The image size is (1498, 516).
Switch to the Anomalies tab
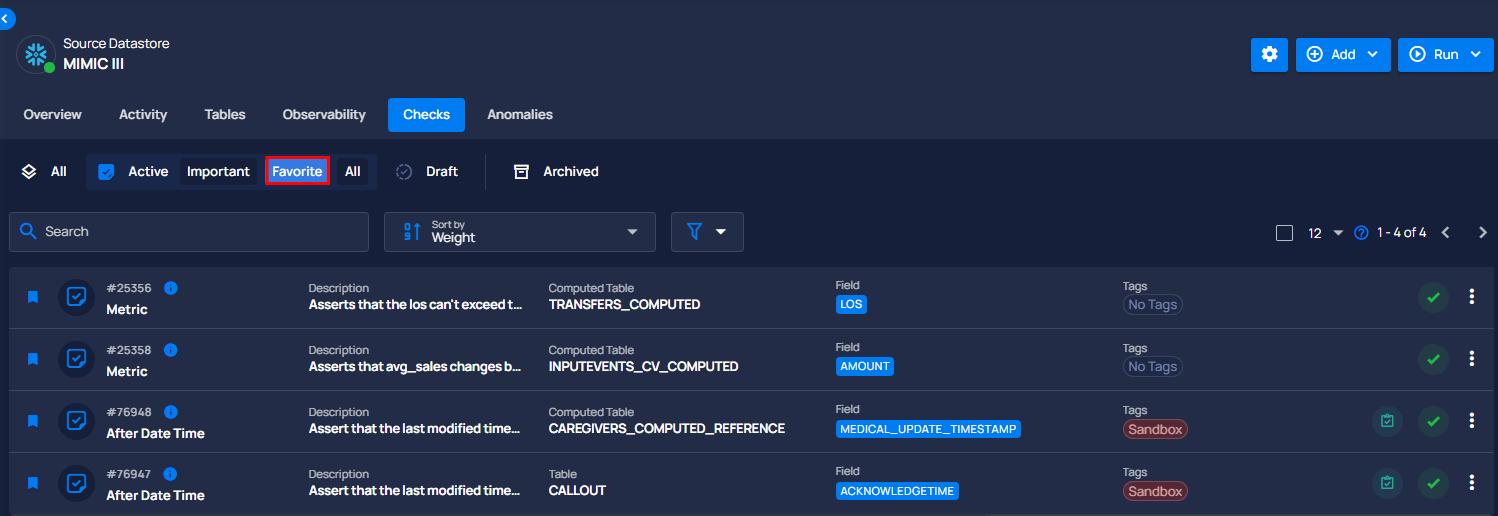pos(520,115)
